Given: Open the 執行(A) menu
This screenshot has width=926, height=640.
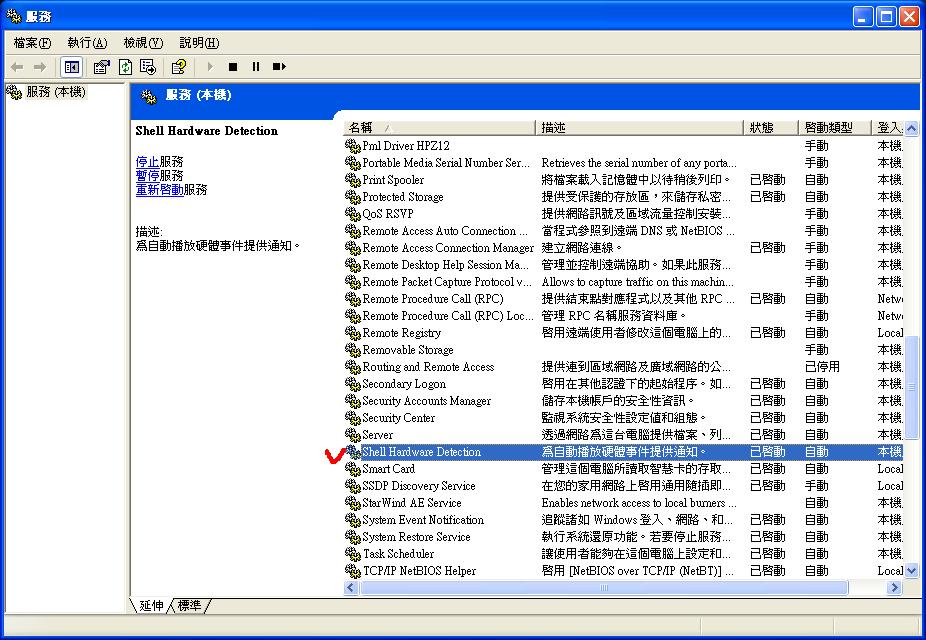Looking at the screenshot, I should coord(87,43).
